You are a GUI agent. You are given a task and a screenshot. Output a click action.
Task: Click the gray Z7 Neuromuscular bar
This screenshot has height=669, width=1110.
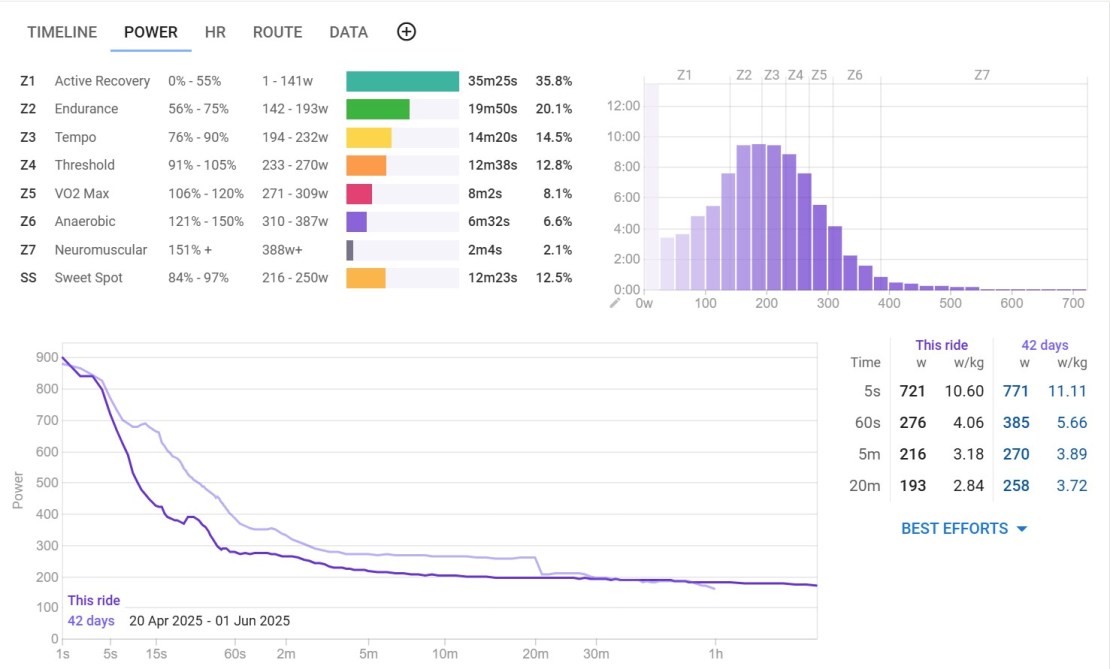click(350, 250)
